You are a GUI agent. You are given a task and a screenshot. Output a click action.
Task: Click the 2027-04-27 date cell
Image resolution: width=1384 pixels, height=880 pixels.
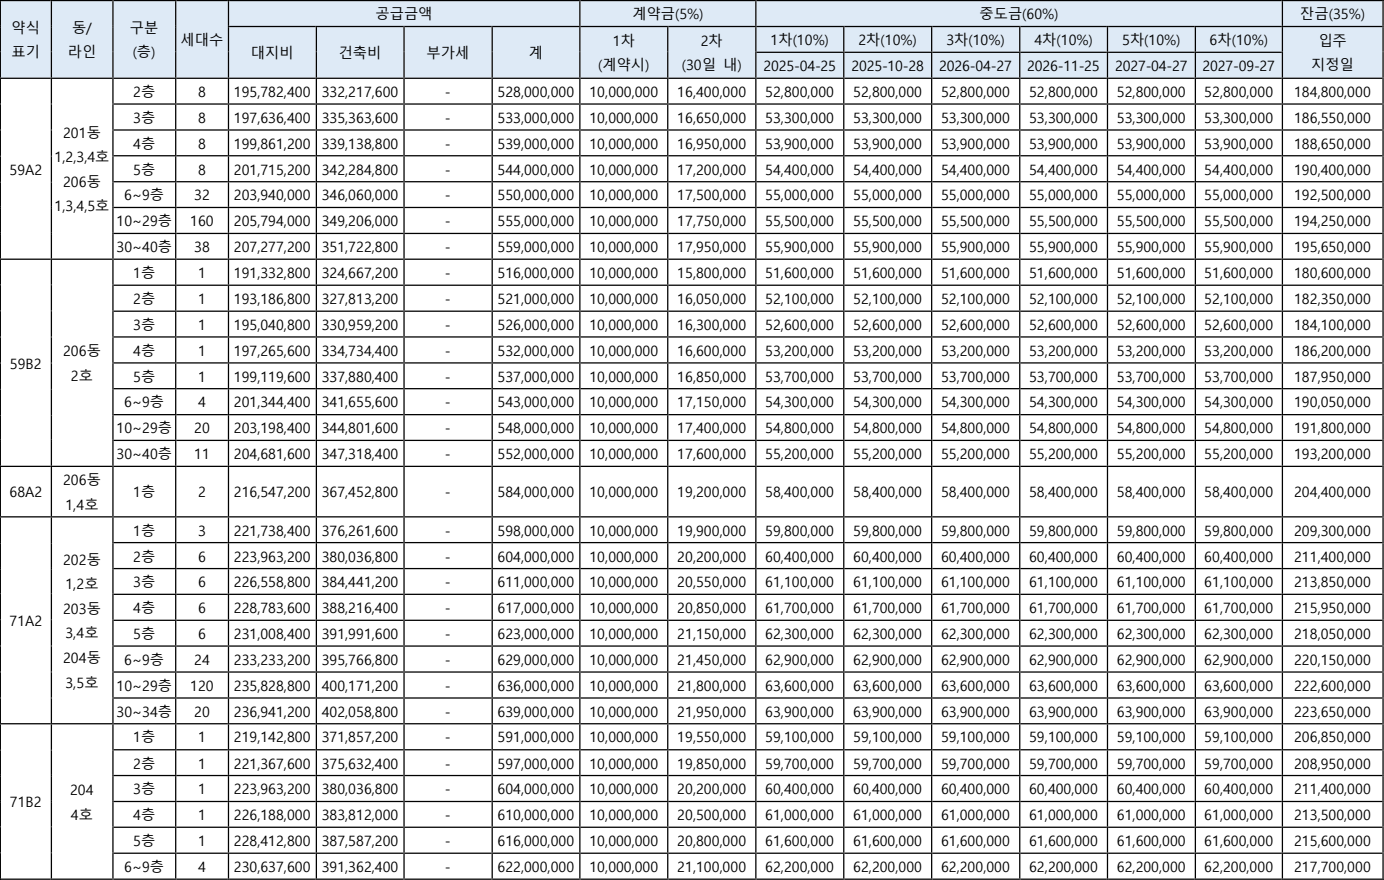[1150, 66]
